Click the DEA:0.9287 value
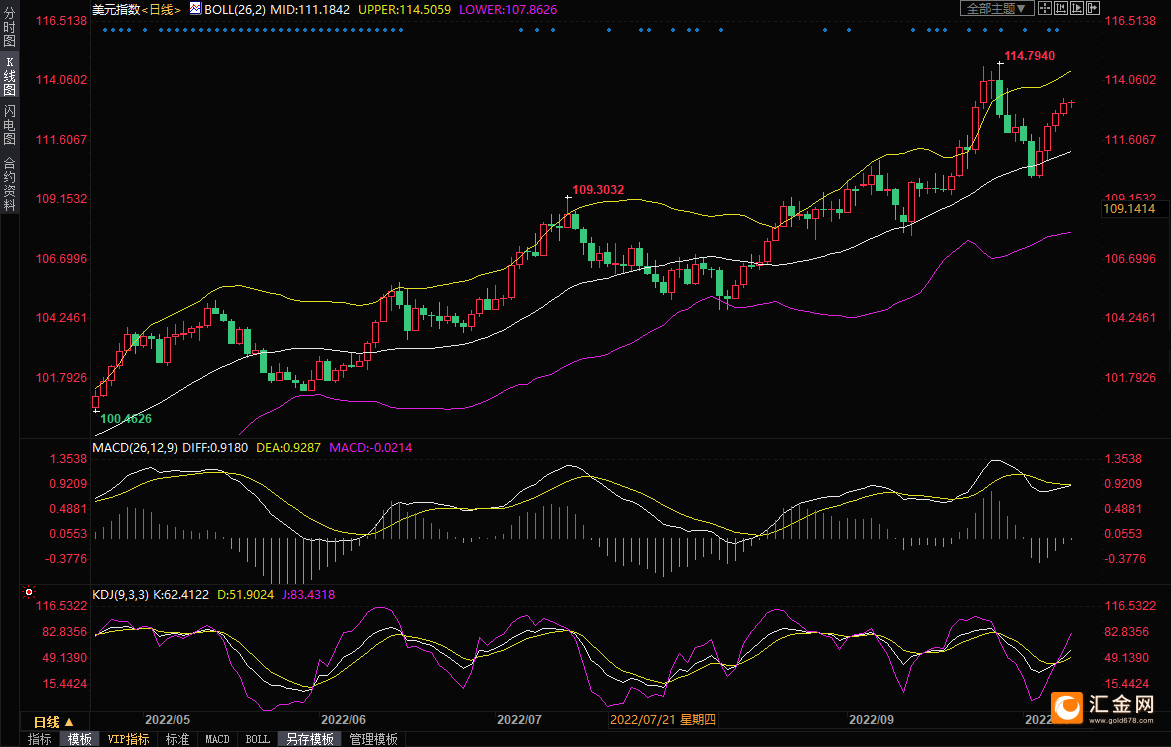 (288, 447)
